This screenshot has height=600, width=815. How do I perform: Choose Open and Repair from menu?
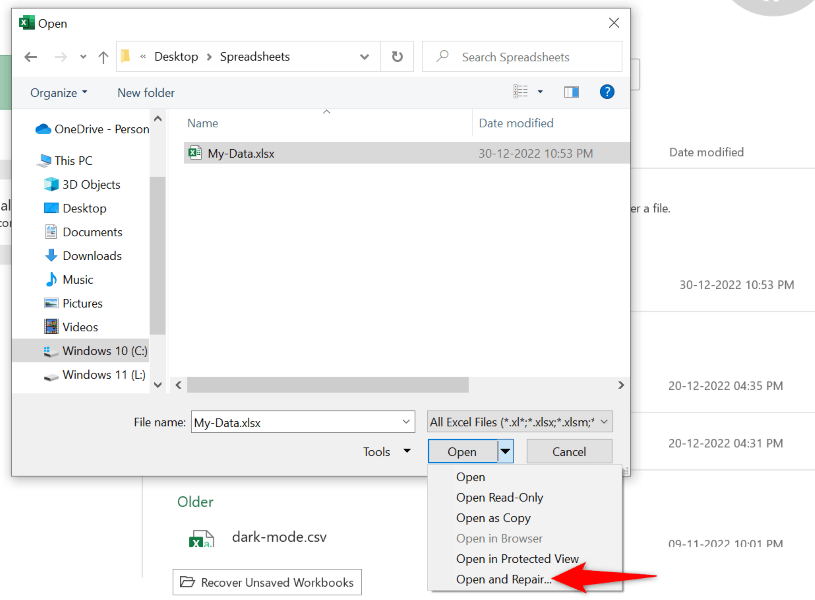(x=503, y=580)
